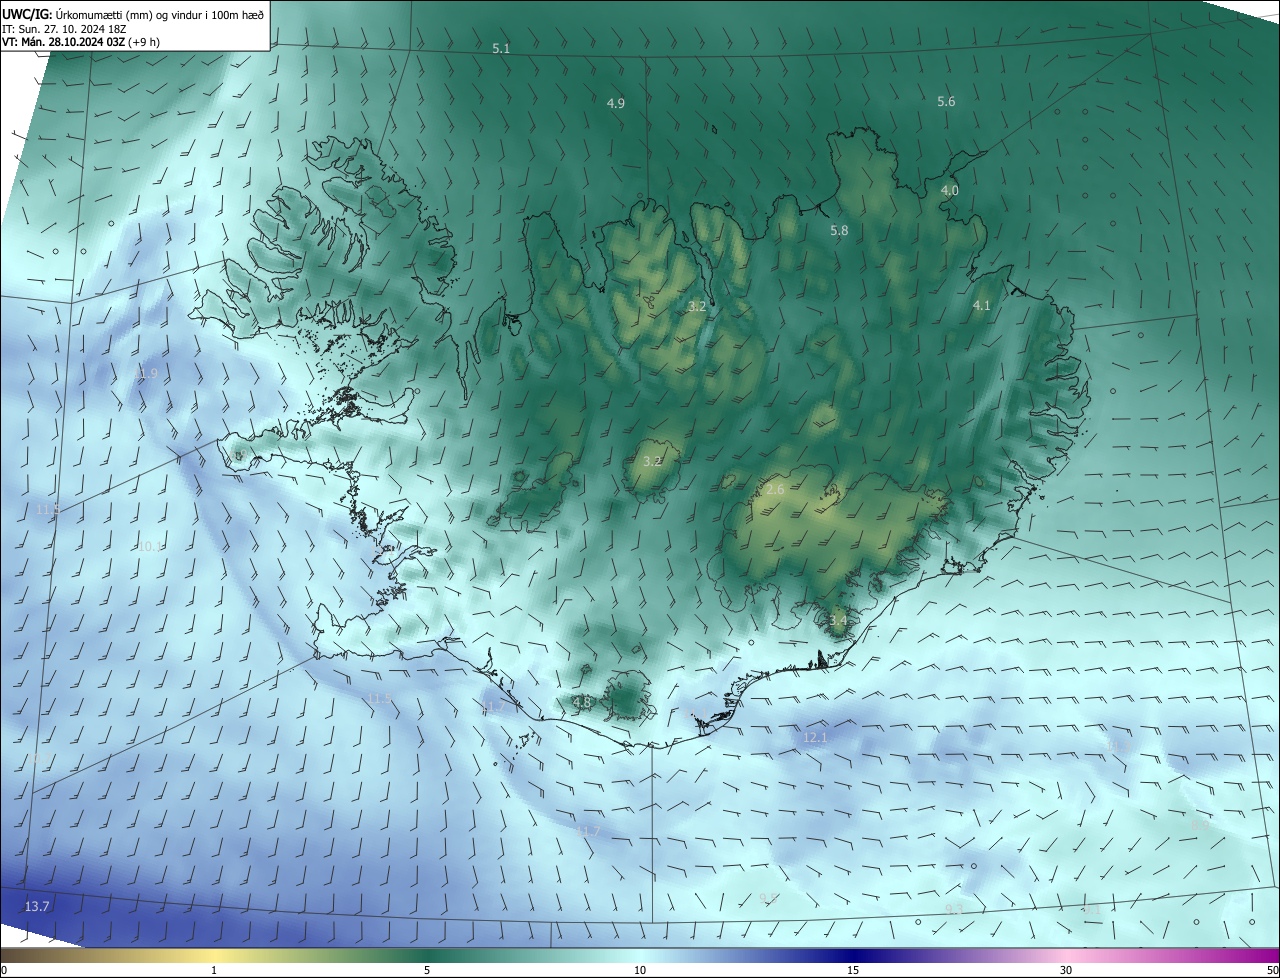This screenshot has height=978, width=1280.
Task: Click the faint 10.1 value label
Action: click(x=149, y=546)
